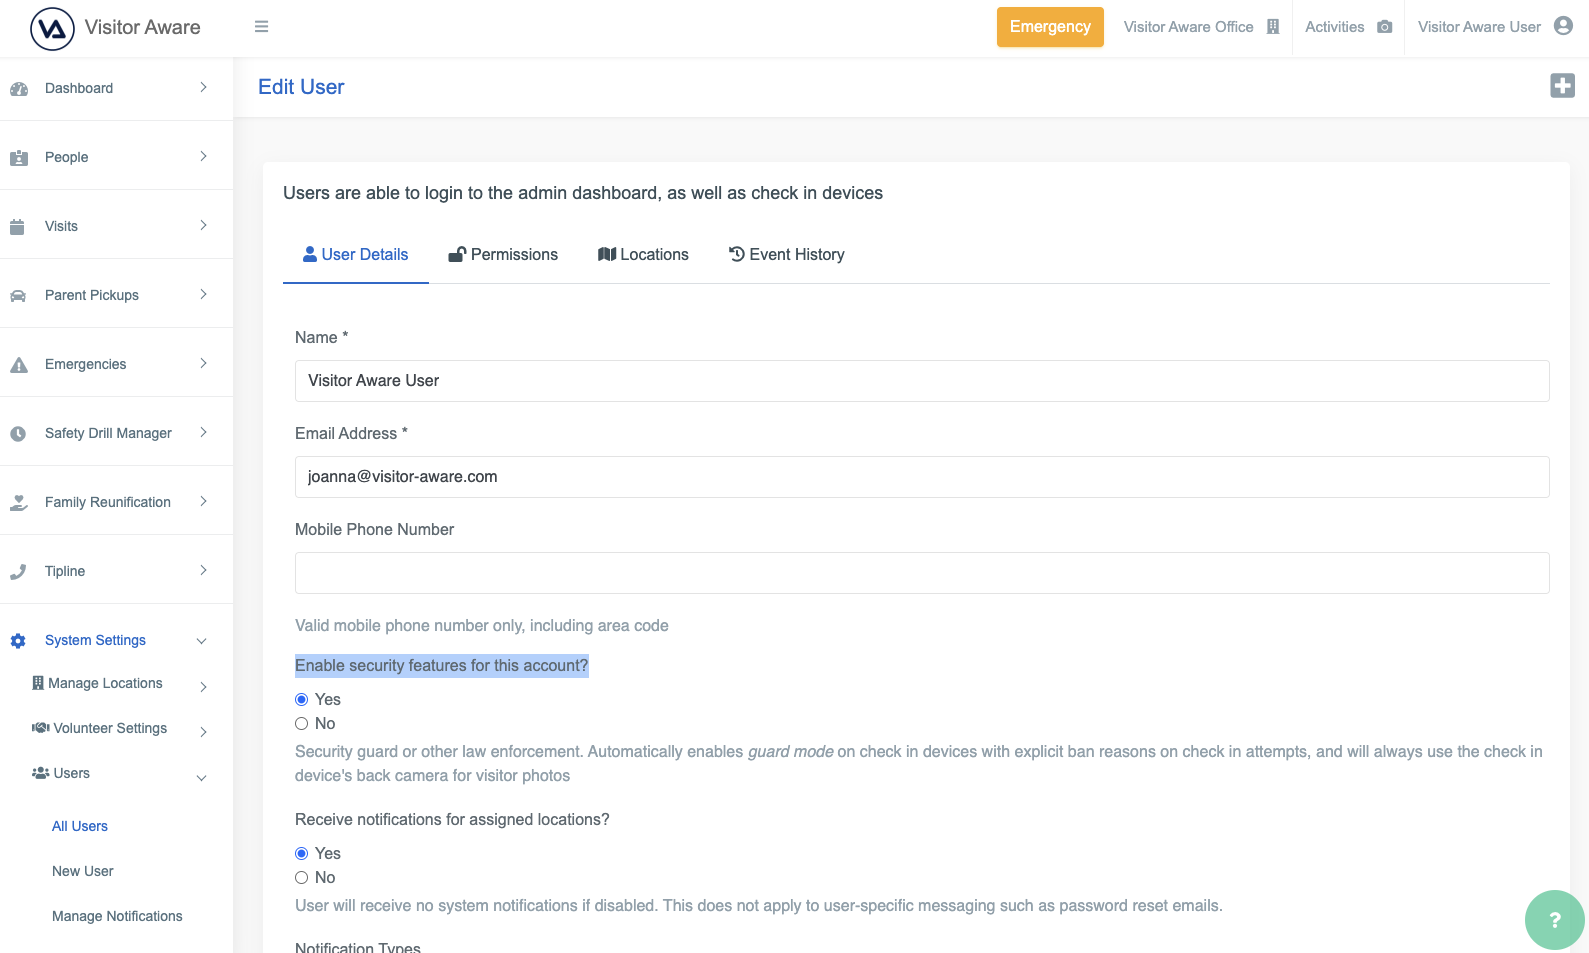Image resolution: width=1589 pixels, height=953 pixels.
Task: Click the 'Enable security features for this account?' label
Action: 442,665
